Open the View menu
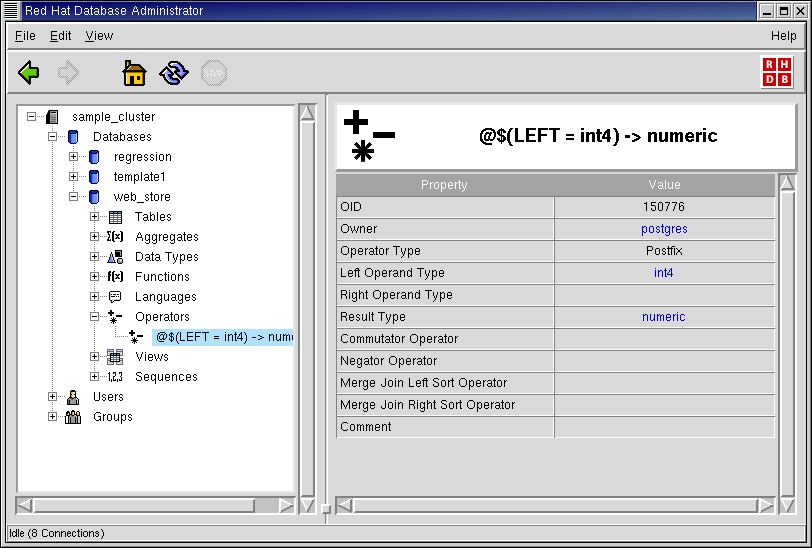The image size is (812, 548). [99, 36]
